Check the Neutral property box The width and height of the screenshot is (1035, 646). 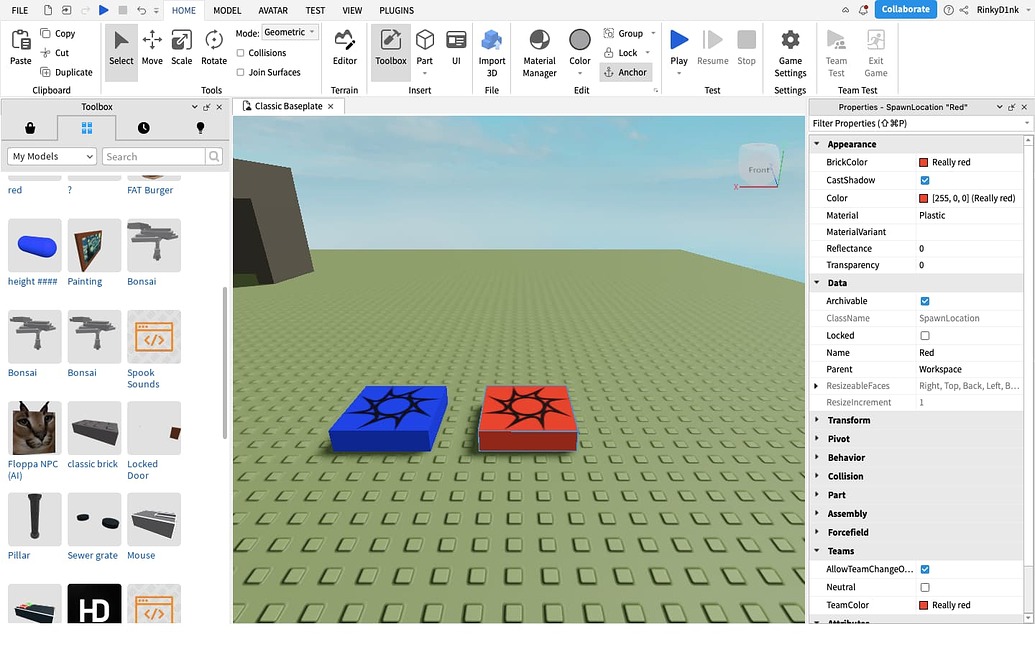pyautogui.click(x=925, y=587)
